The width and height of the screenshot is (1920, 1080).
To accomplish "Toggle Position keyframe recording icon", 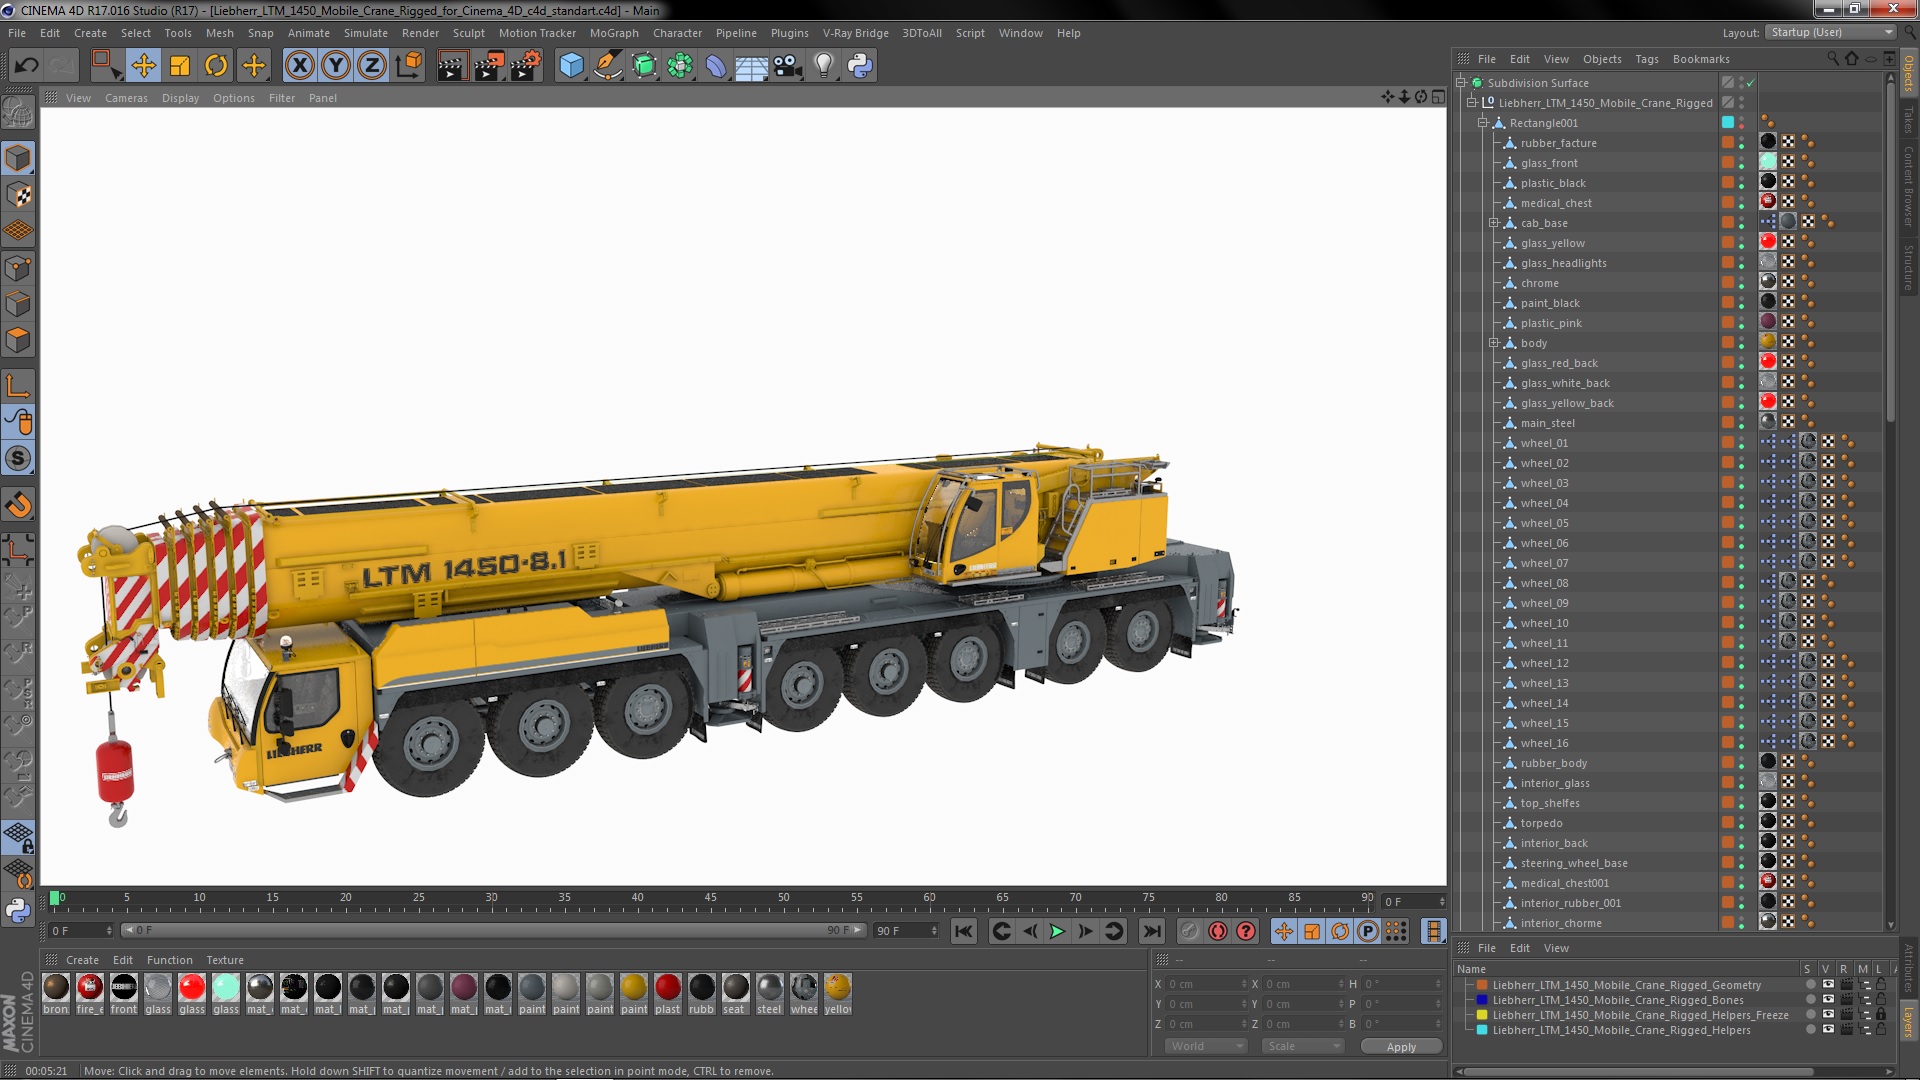I will click(x=1284, y=931).
